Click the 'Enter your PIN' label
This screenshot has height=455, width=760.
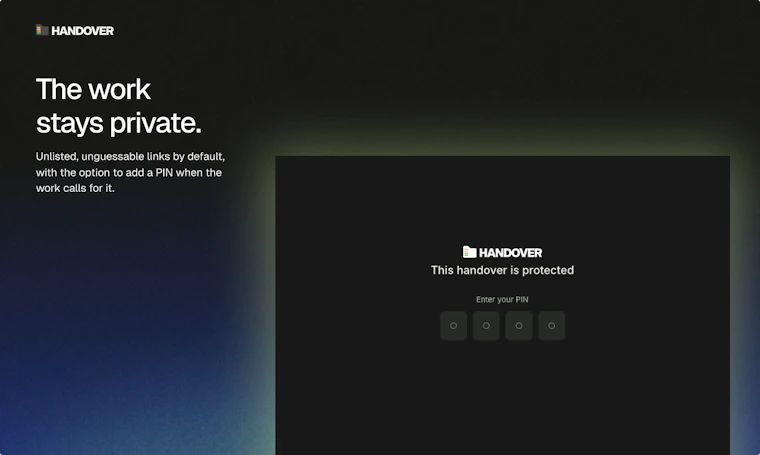click(x=502, y=299)
